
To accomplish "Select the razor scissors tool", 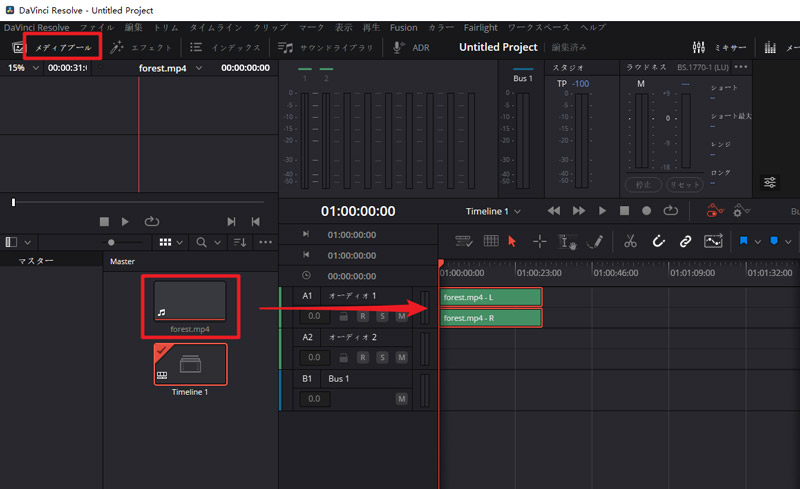I will tap(630, 241).
